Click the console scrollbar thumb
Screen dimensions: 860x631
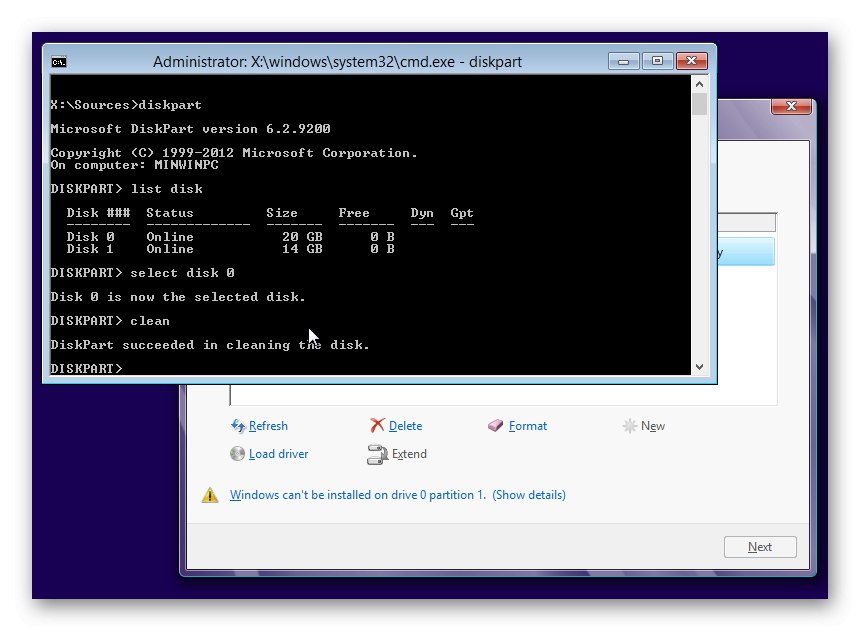[699, 104]
